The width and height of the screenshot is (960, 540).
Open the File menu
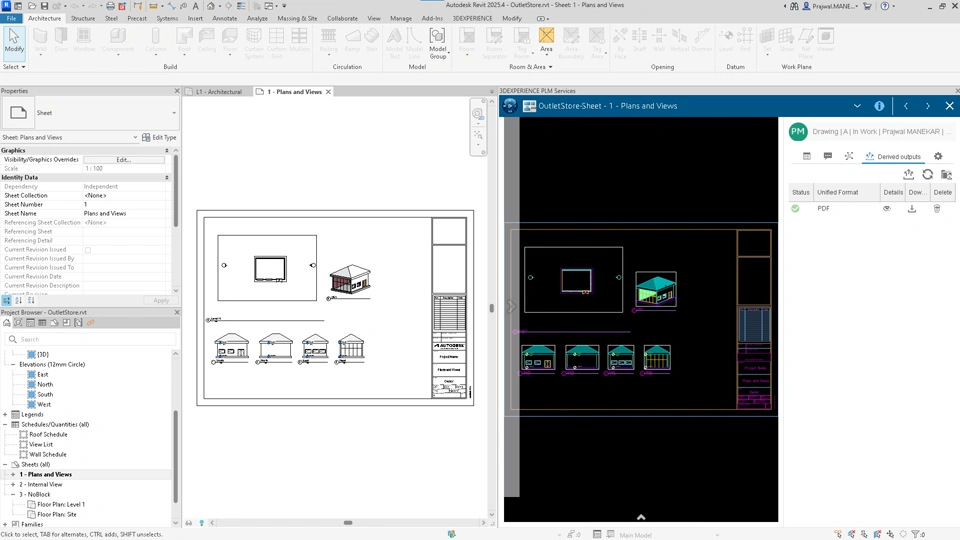tap(11, 18)
